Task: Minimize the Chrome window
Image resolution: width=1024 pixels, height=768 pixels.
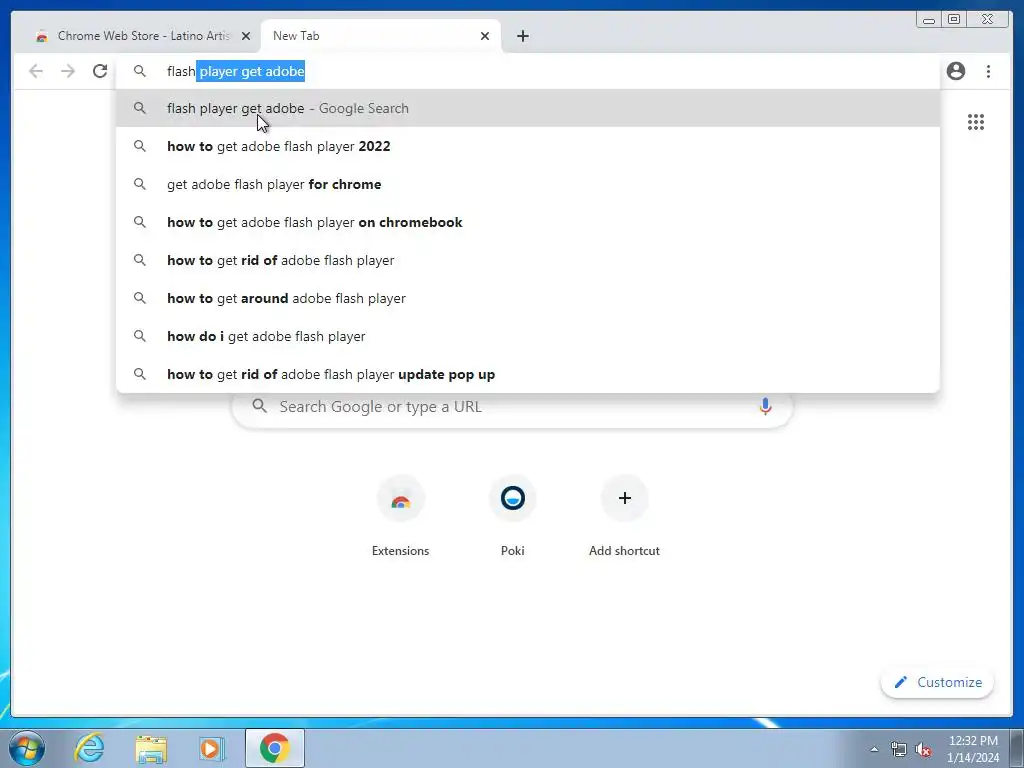Action: [x=929, y=20]
